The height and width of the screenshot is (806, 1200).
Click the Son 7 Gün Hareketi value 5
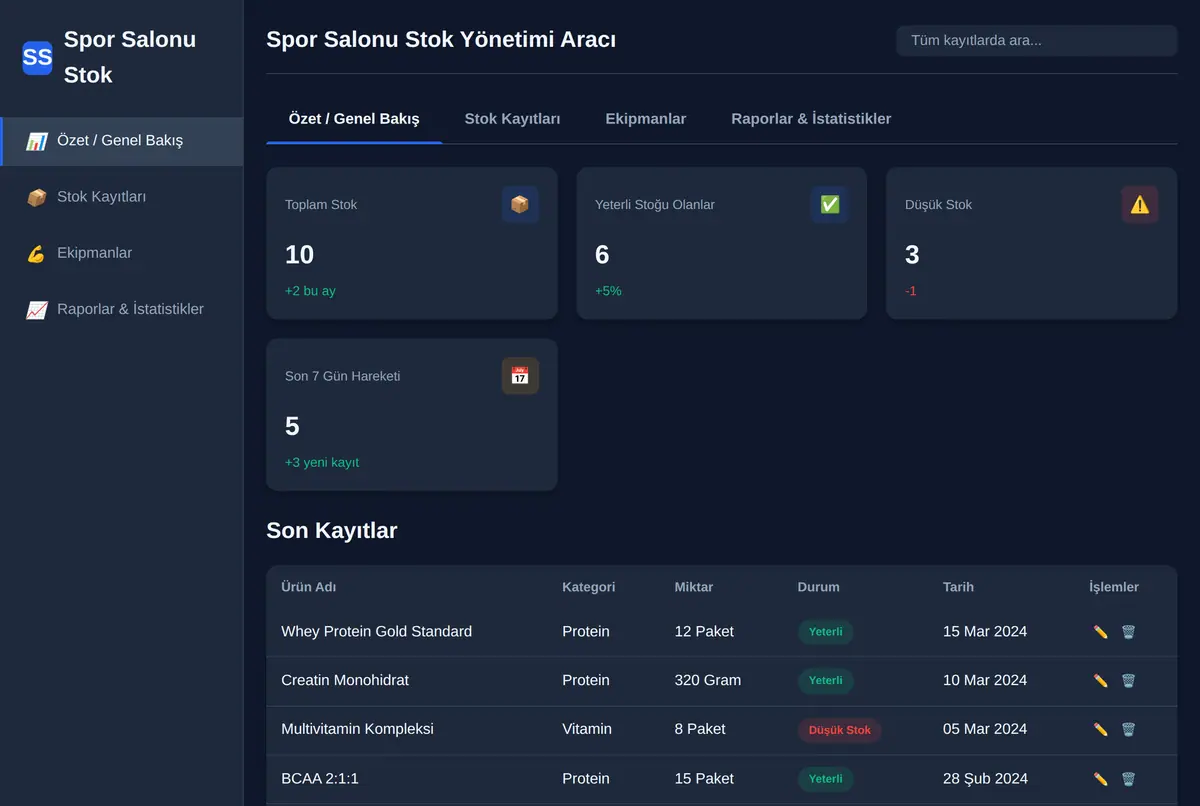tap(292, 427)
